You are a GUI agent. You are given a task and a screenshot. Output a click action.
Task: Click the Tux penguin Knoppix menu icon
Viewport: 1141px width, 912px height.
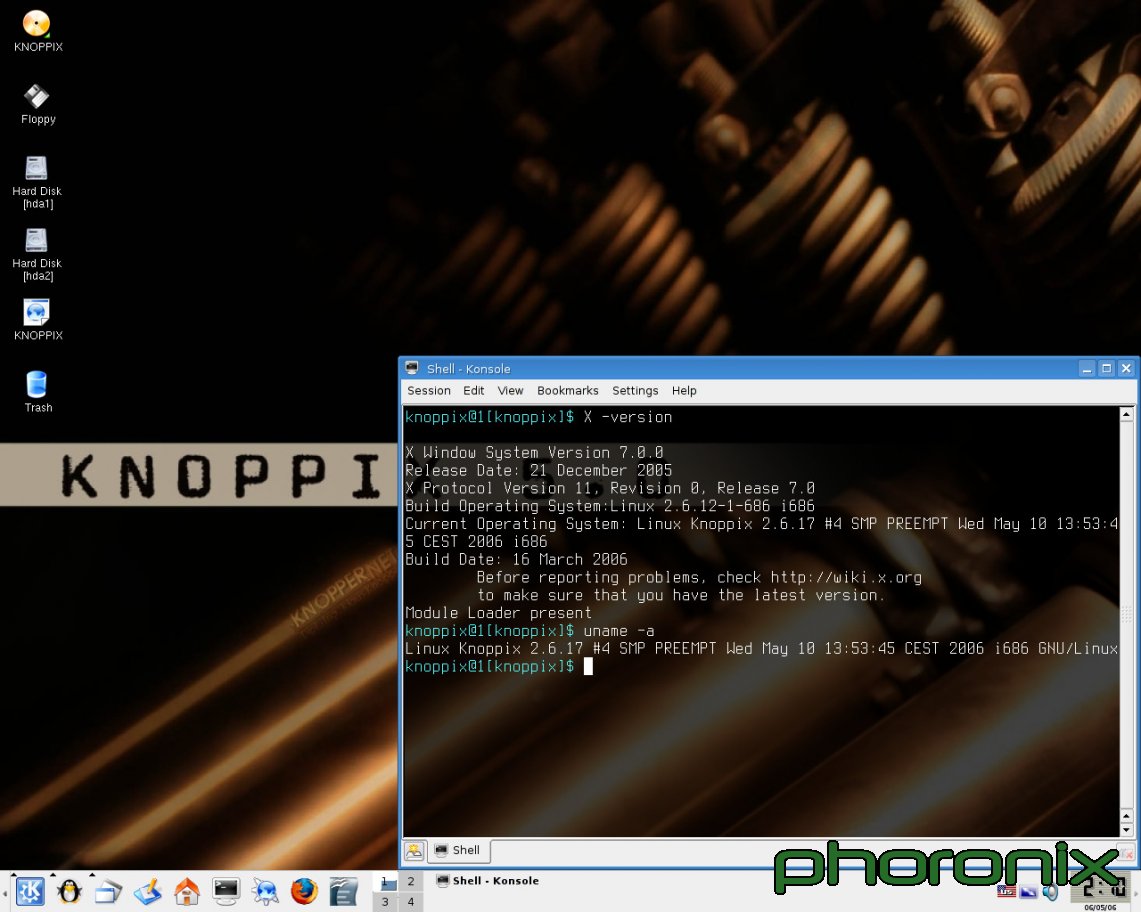[x=69, y=890]
